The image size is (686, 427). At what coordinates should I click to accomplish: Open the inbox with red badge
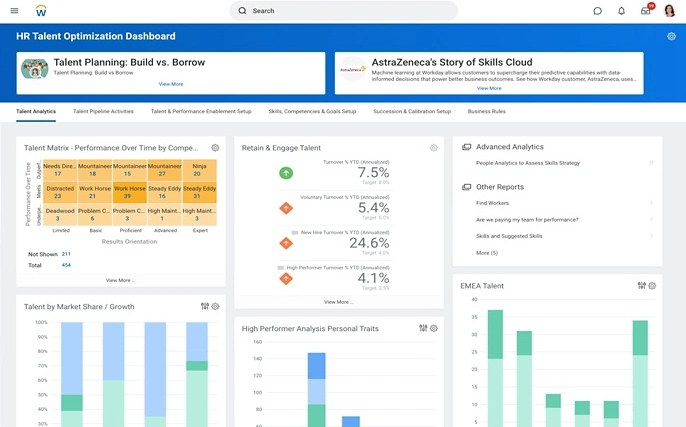(647, 10)
